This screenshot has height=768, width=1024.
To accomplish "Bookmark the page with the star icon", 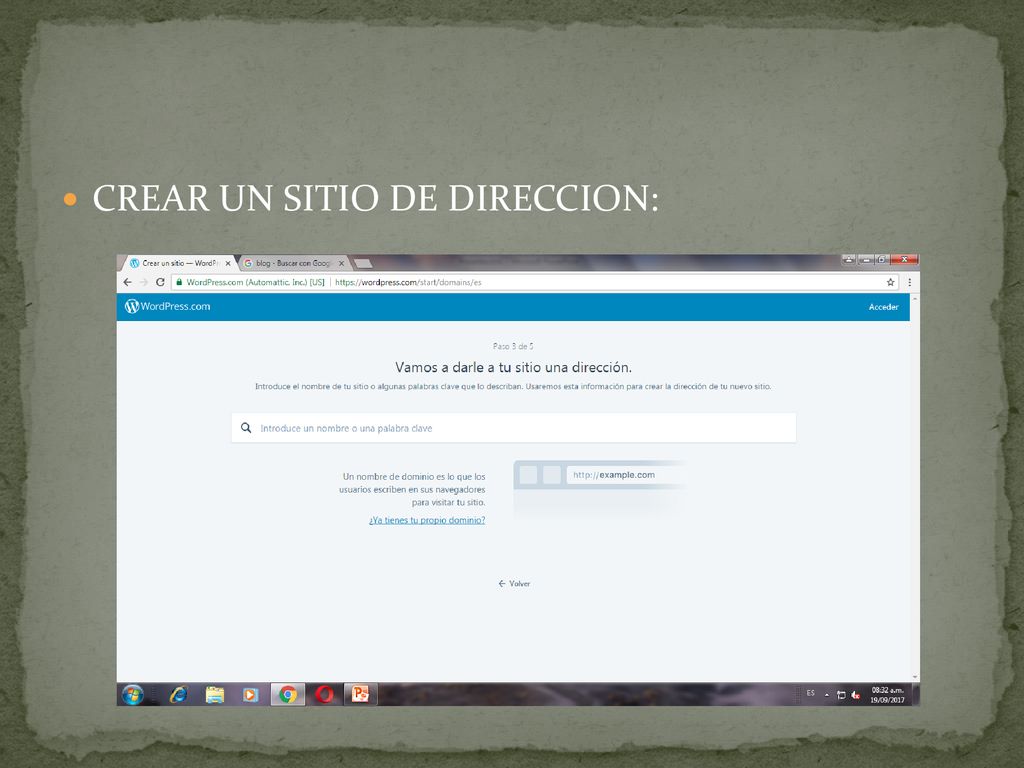I will pyautogui.click(x=890, y=282).
